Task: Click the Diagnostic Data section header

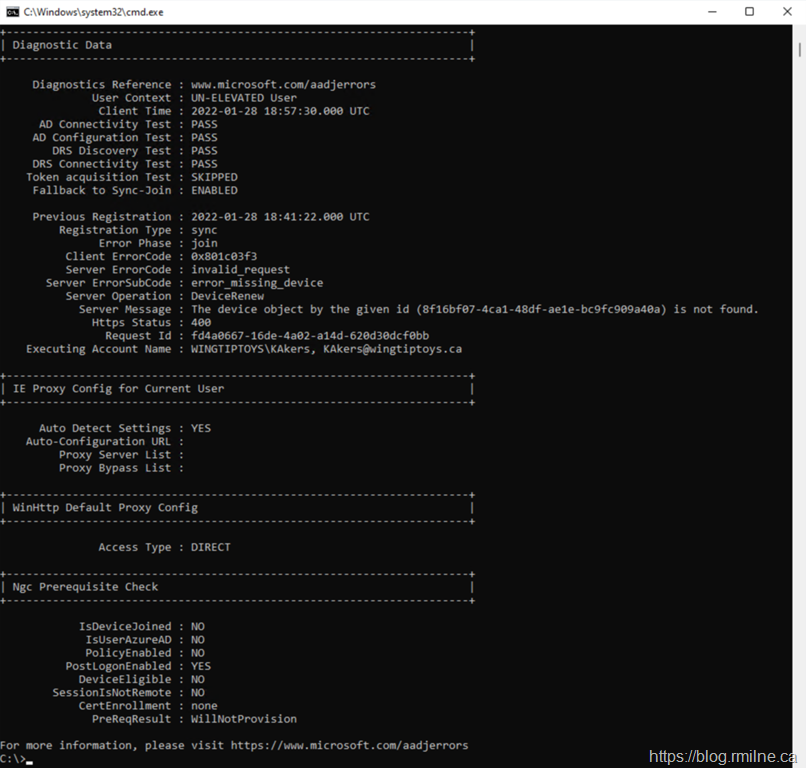Action: coord(62,45)
